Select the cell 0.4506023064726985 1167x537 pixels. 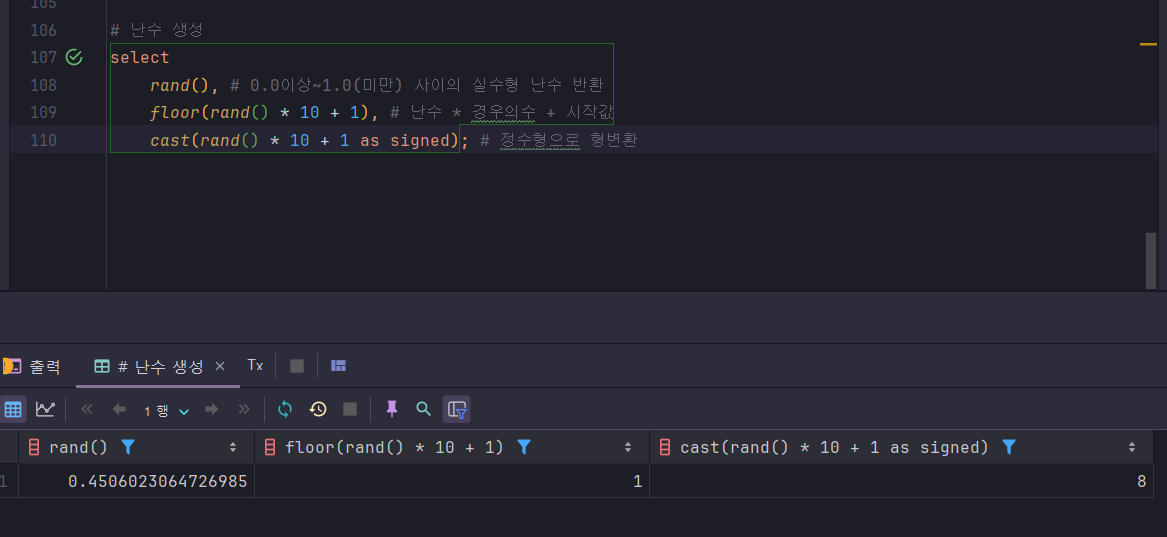coord(137,481)
